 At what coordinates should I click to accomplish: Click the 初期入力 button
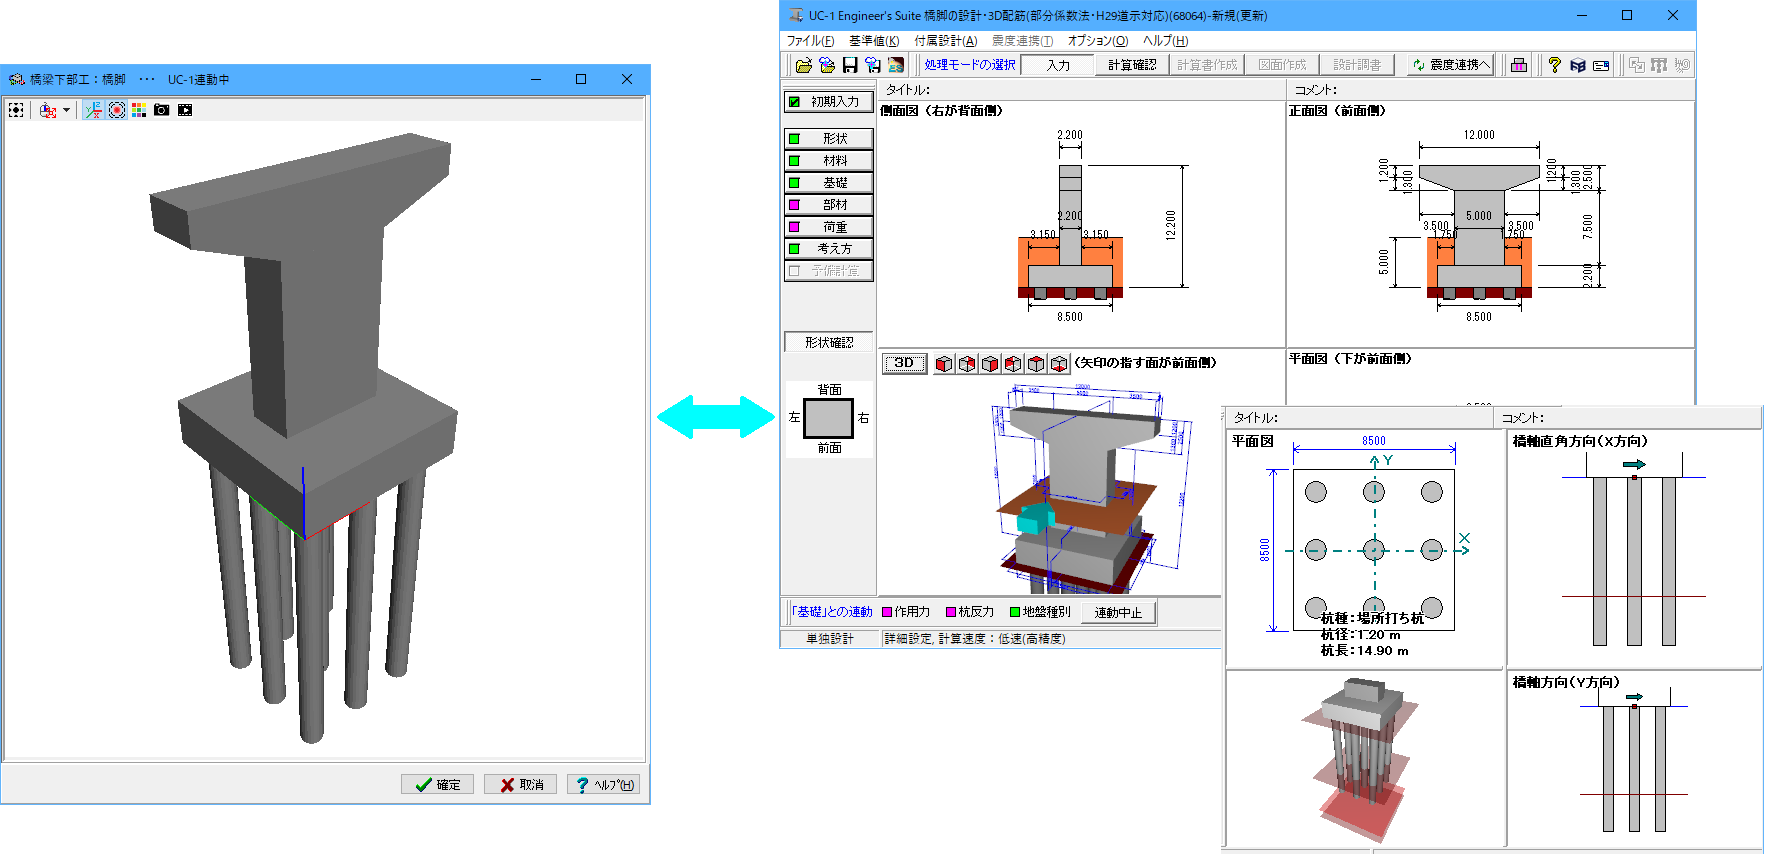click(829, 101)
